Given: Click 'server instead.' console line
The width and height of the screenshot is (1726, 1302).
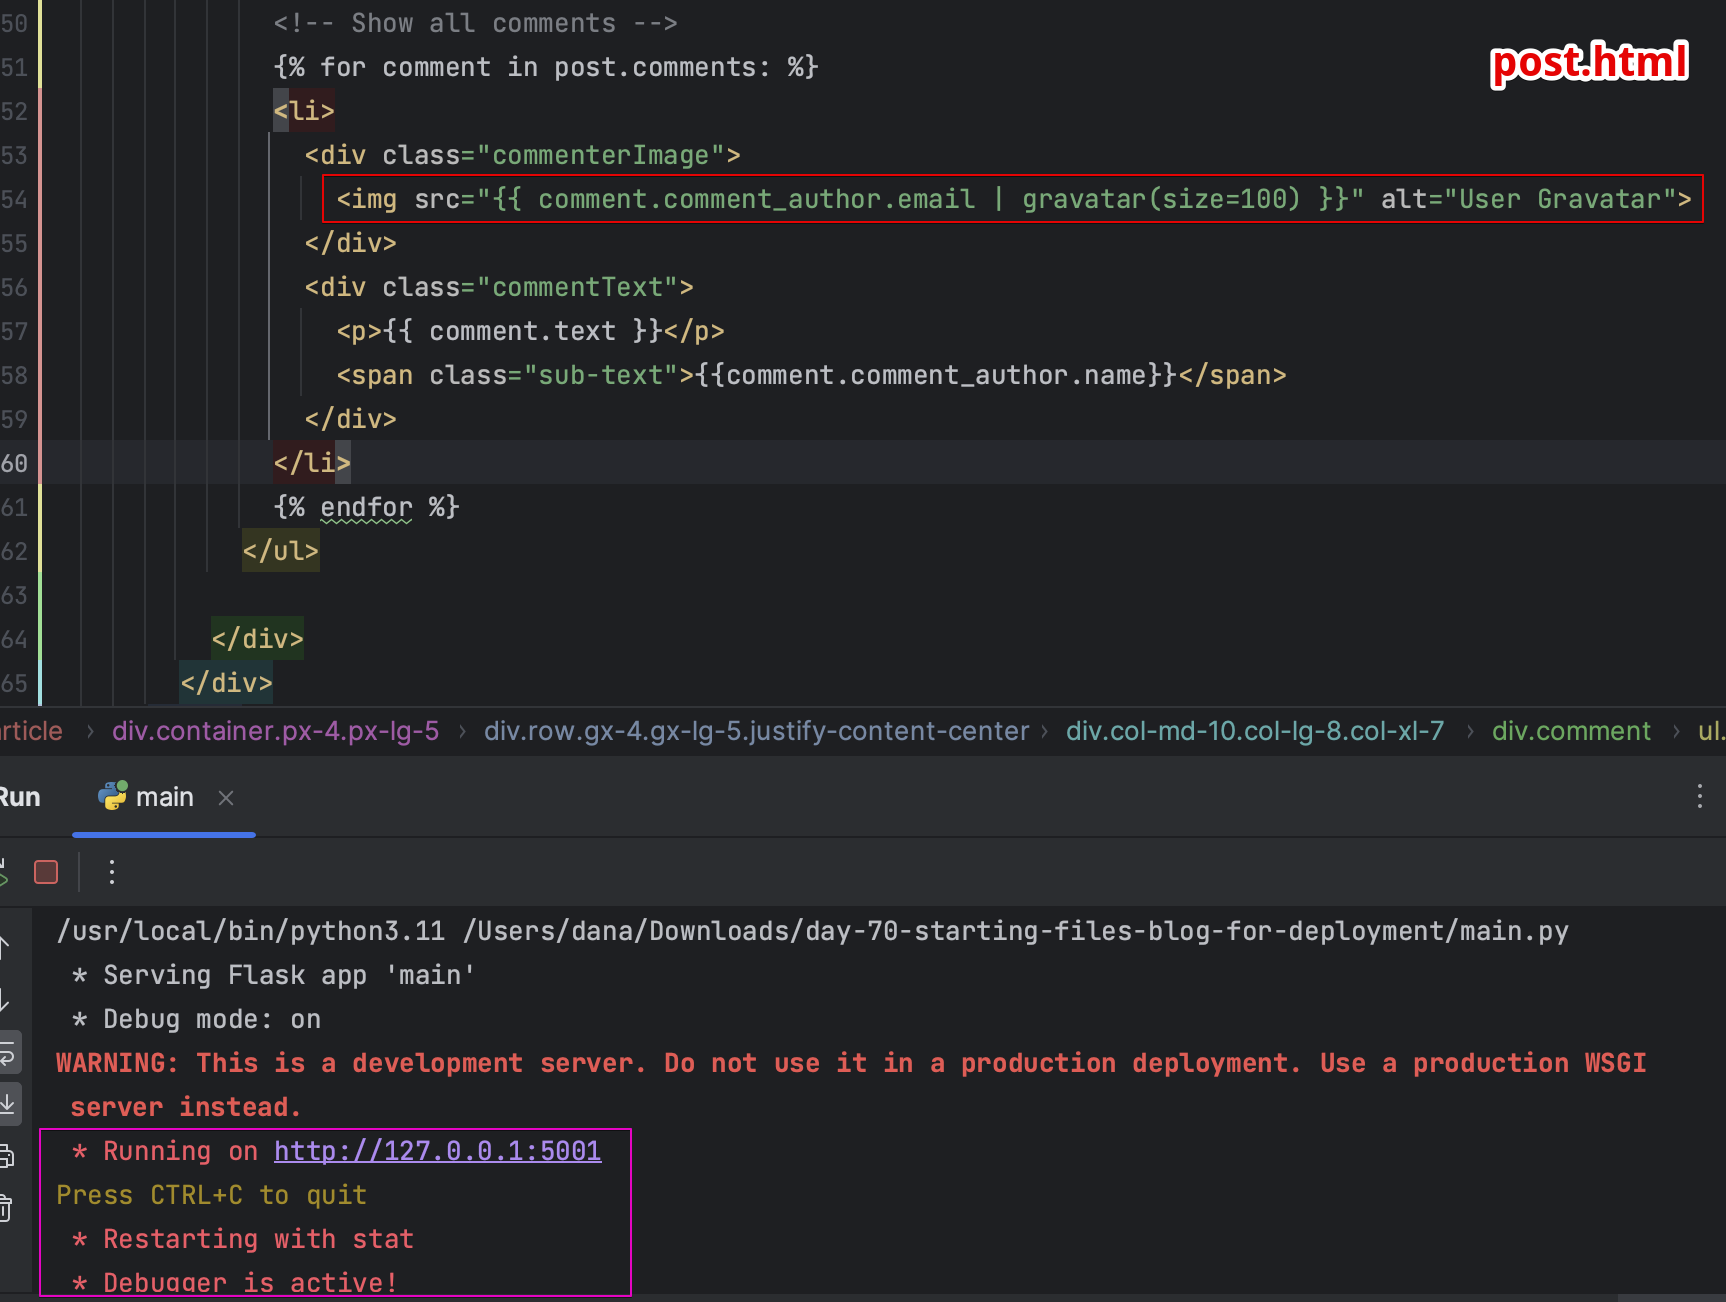Looking at the screenshot, I should click(x=185, y=1107).
